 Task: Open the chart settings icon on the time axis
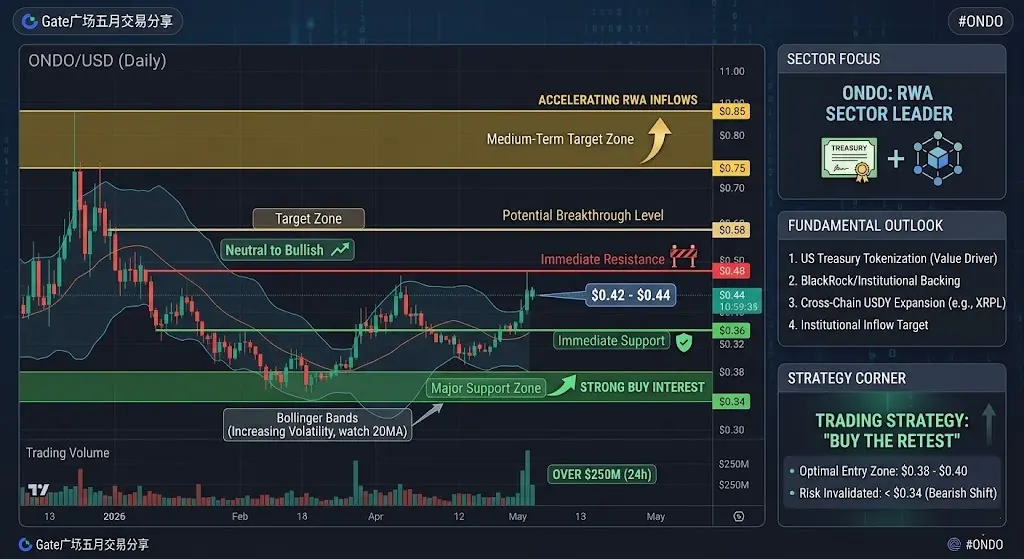tap(739, 517)
